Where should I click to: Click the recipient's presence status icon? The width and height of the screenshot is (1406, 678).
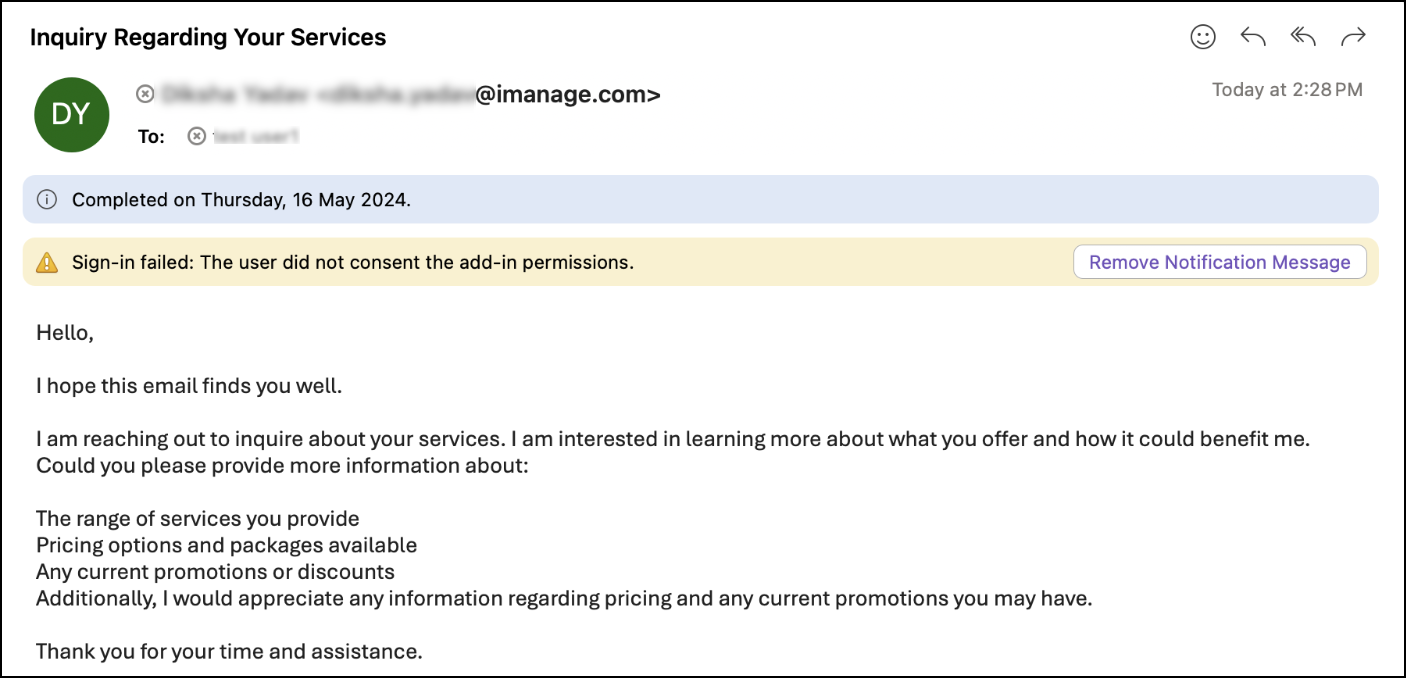tap(197, 136)
